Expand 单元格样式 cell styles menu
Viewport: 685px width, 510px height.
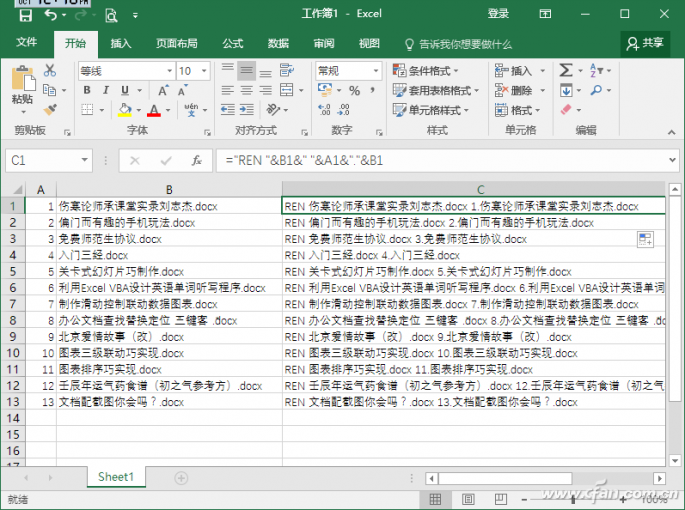tap(431, 110)
